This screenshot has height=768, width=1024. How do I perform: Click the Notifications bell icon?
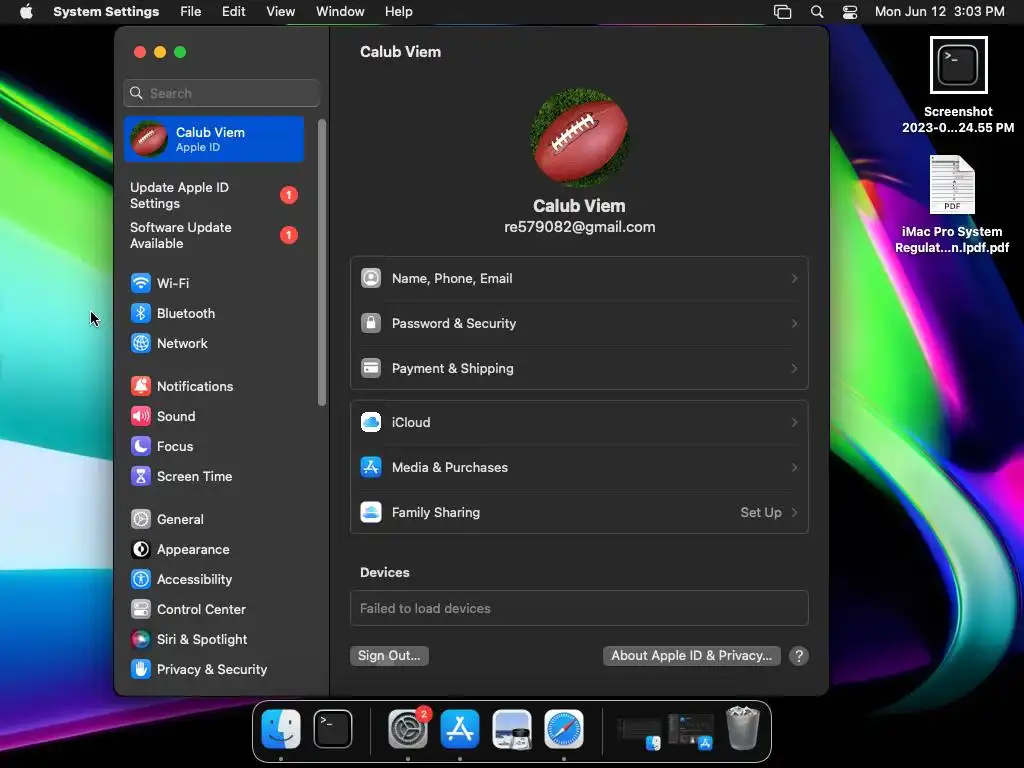pyautogui.click(x=140, y=386)
